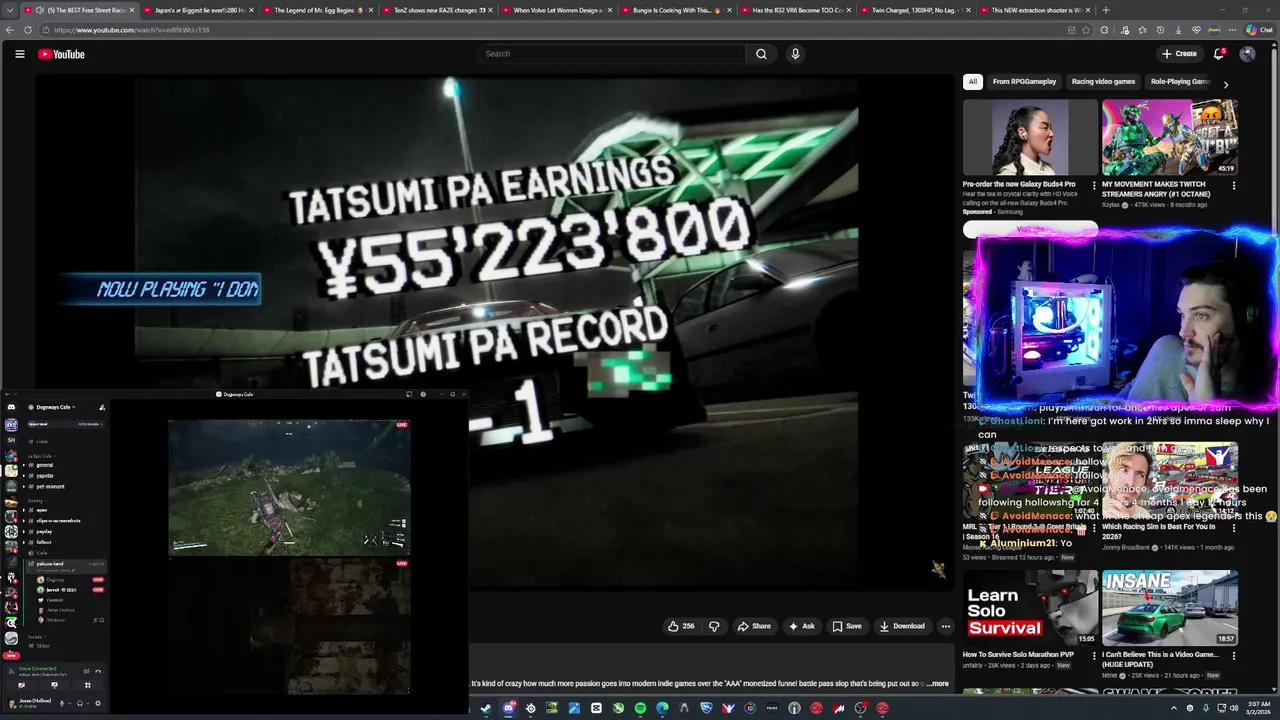
Task: Reload the page with the refresh icon
Action: (28, 30)
